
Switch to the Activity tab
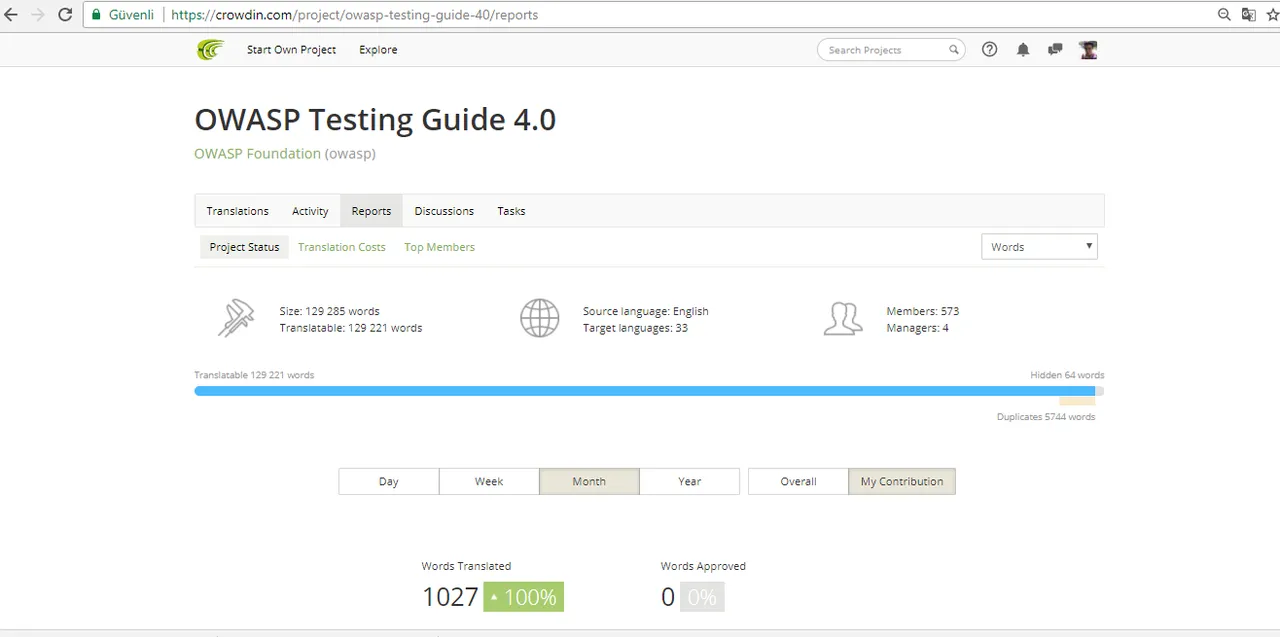[310, 211]
